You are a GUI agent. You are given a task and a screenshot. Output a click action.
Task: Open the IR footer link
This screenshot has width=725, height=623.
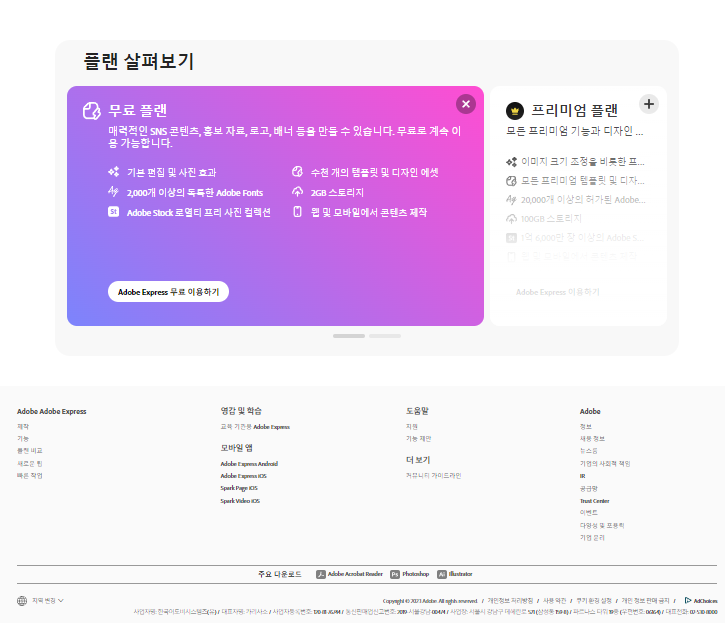pos(583,475)
